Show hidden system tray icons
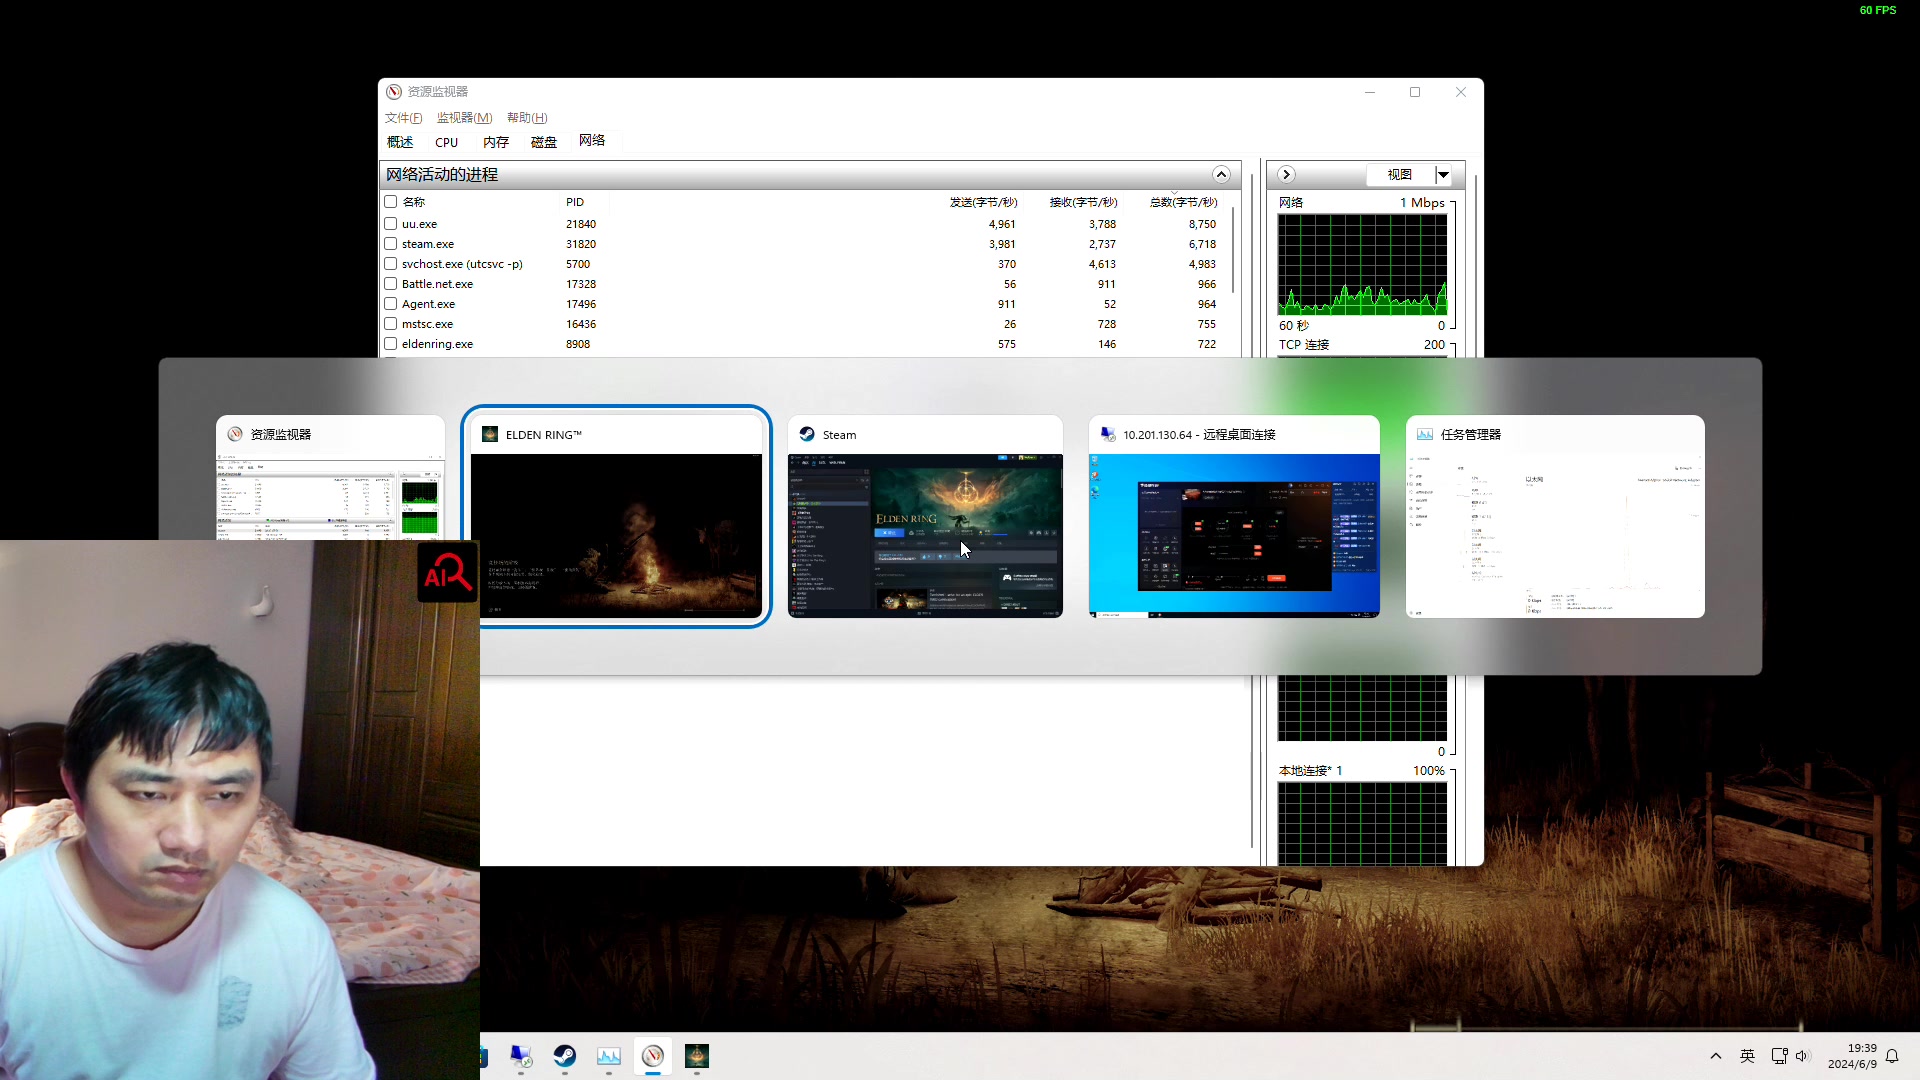Screen dimensions: 1920x1080 click(1716, 1056)
